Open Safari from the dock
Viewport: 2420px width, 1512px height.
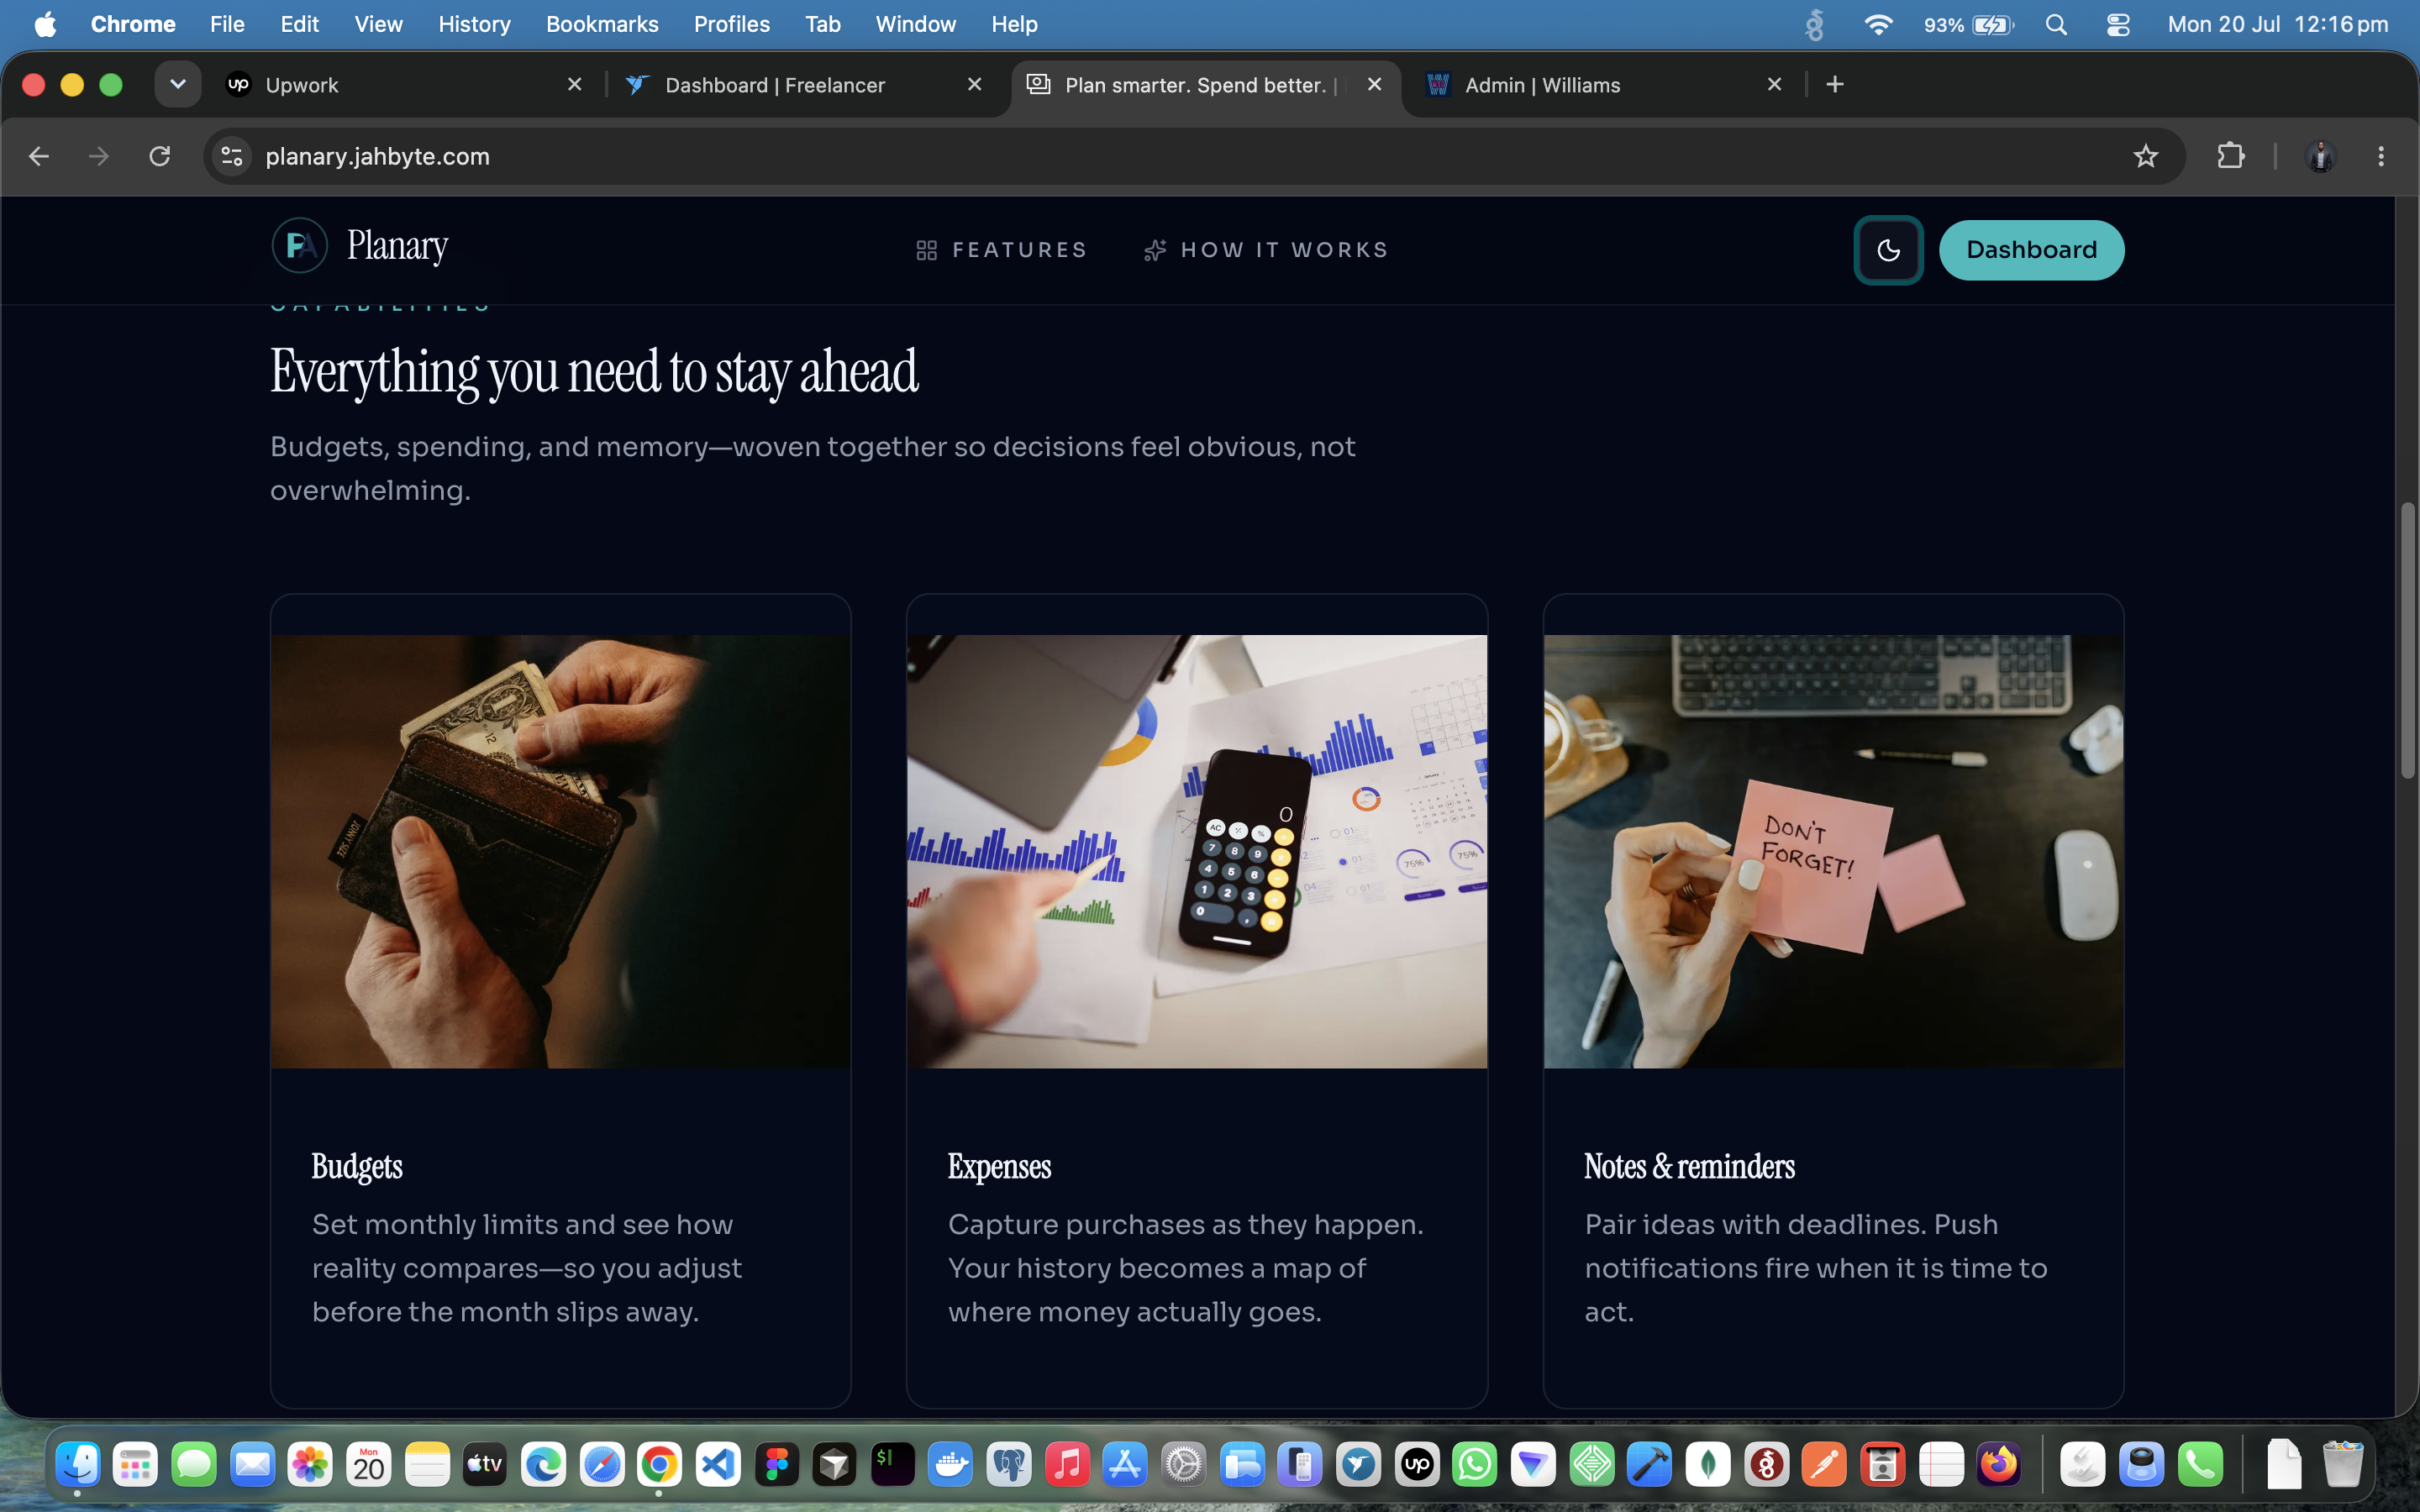point(601,1465)
